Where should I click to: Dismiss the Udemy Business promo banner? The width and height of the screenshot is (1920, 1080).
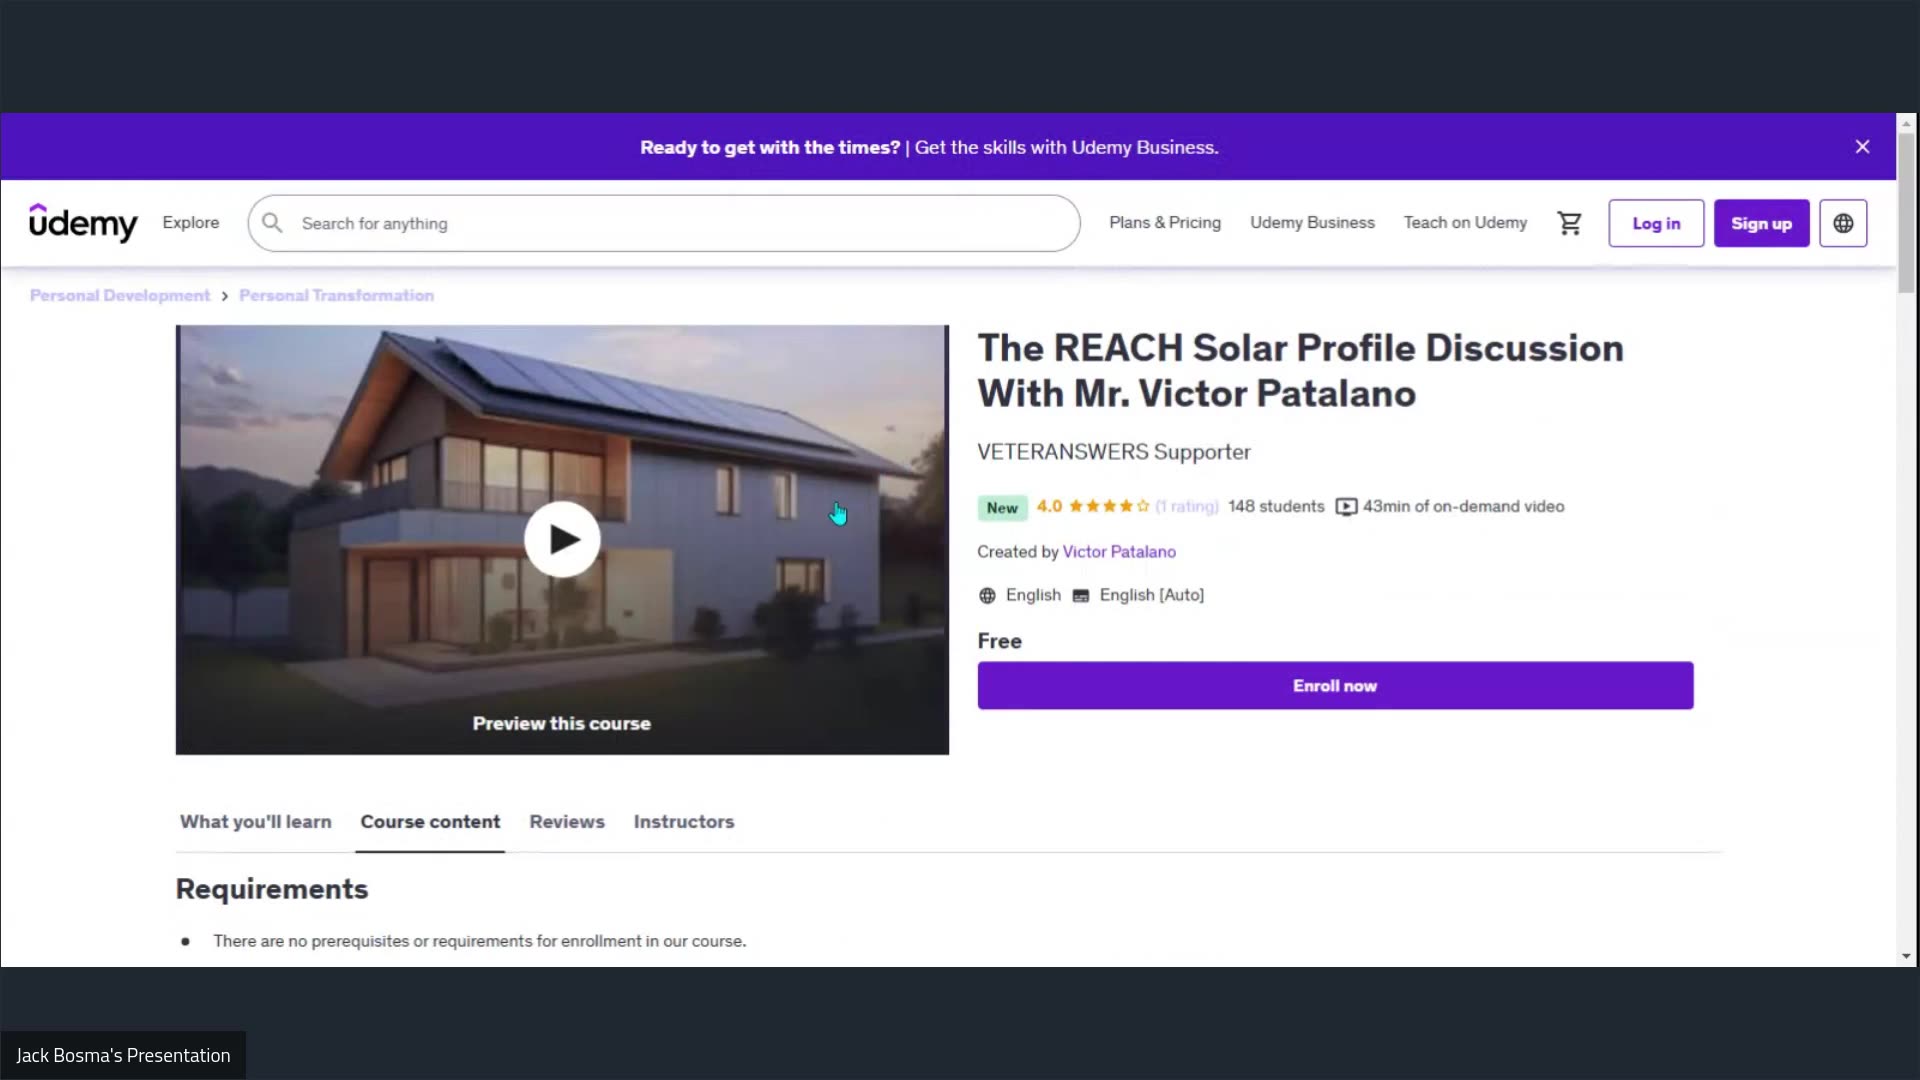[1862, 146]
